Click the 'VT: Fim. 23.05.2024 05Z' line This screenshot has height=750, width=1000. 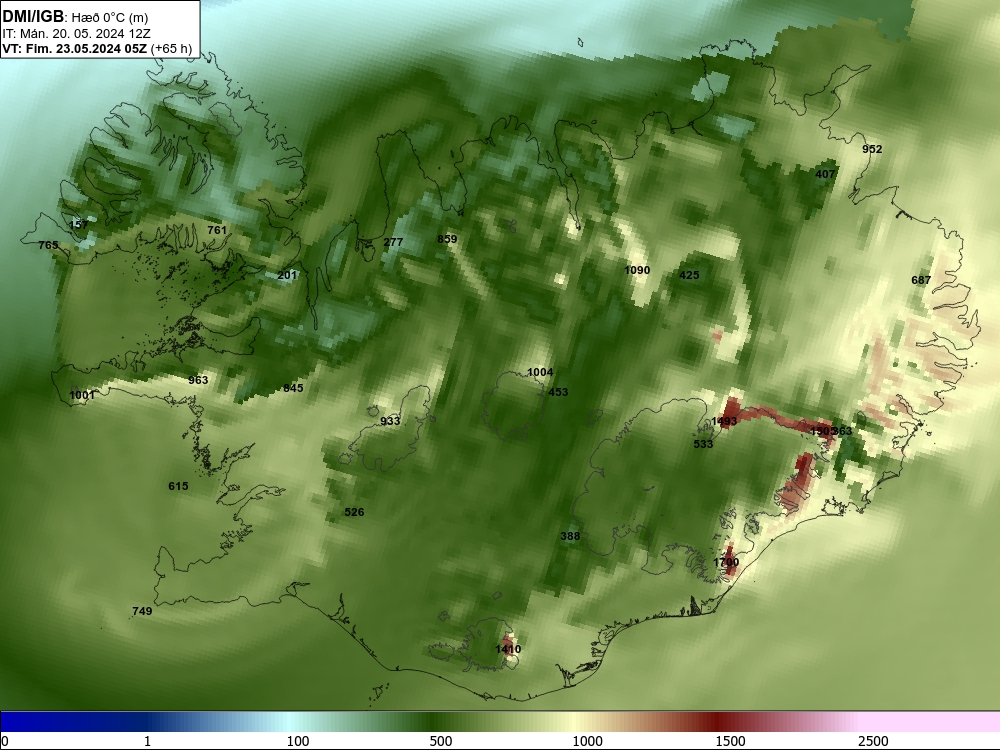75,49
